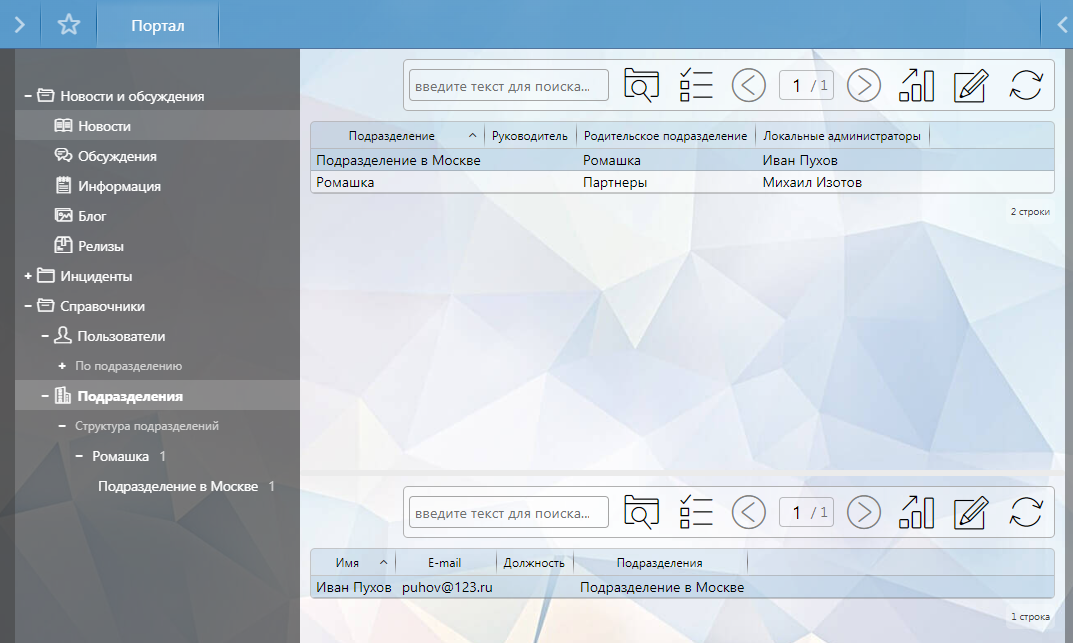Image resolution: width=1073 pixels, height=643 pixels.
Task: Expand the Инциденты folder
Action: [28, 276]
